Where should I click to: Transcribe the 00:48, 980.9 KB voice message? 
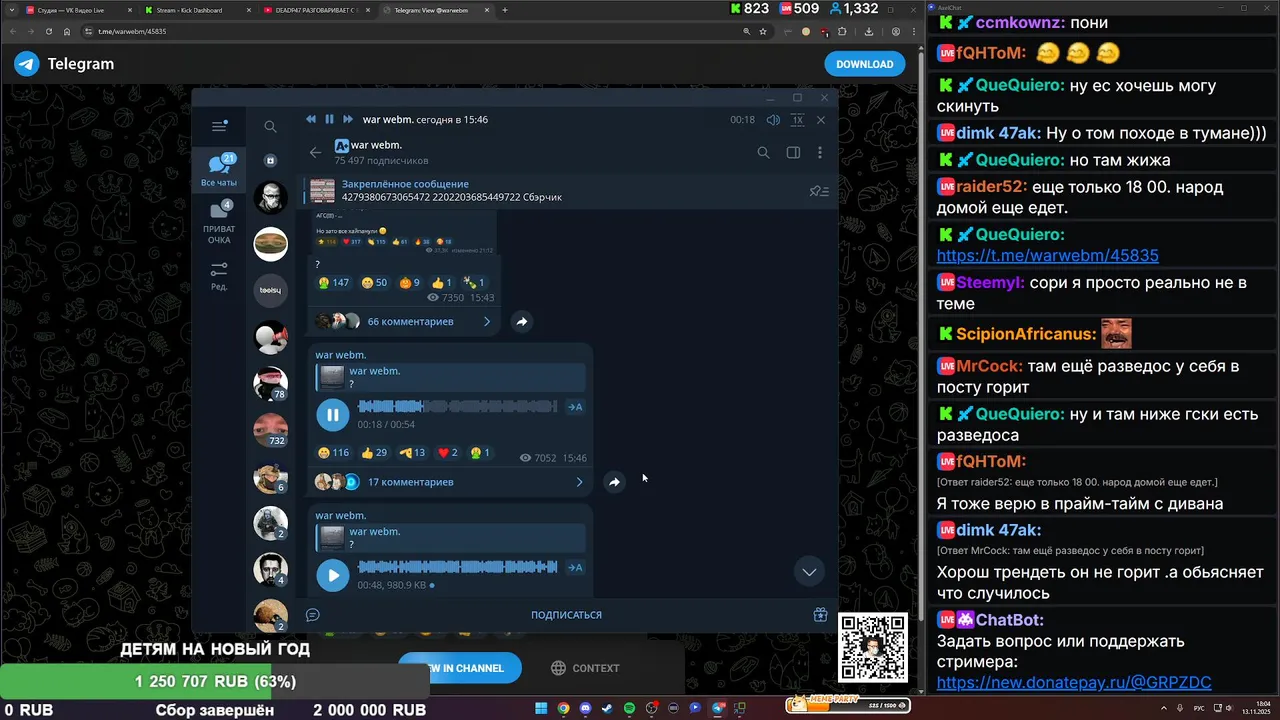(x=575, y=568)
